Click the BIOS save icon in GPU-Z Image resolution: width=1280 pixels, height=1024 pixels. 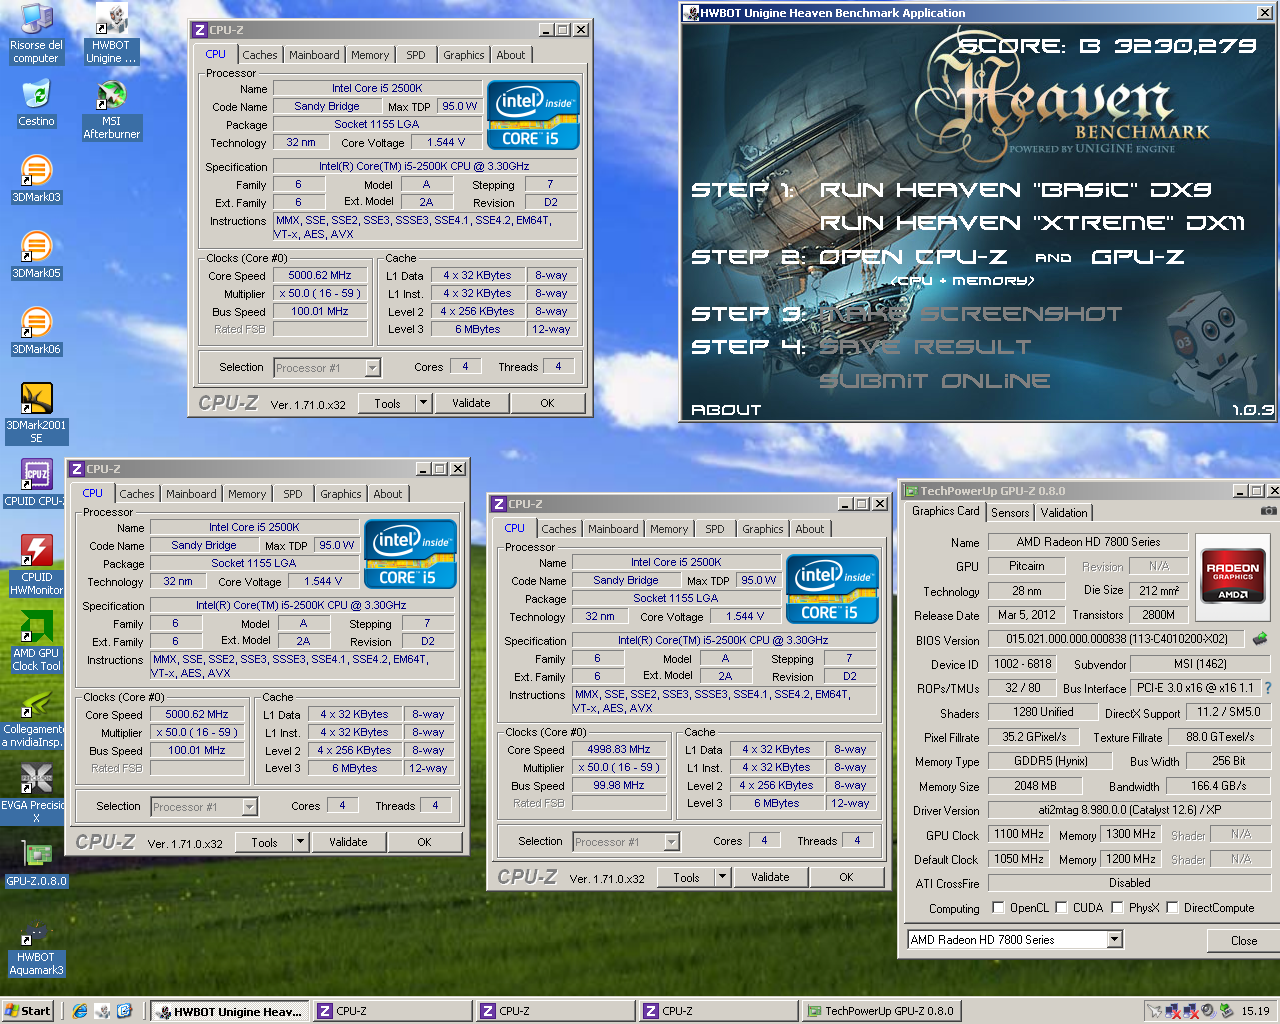(1260, 638)
